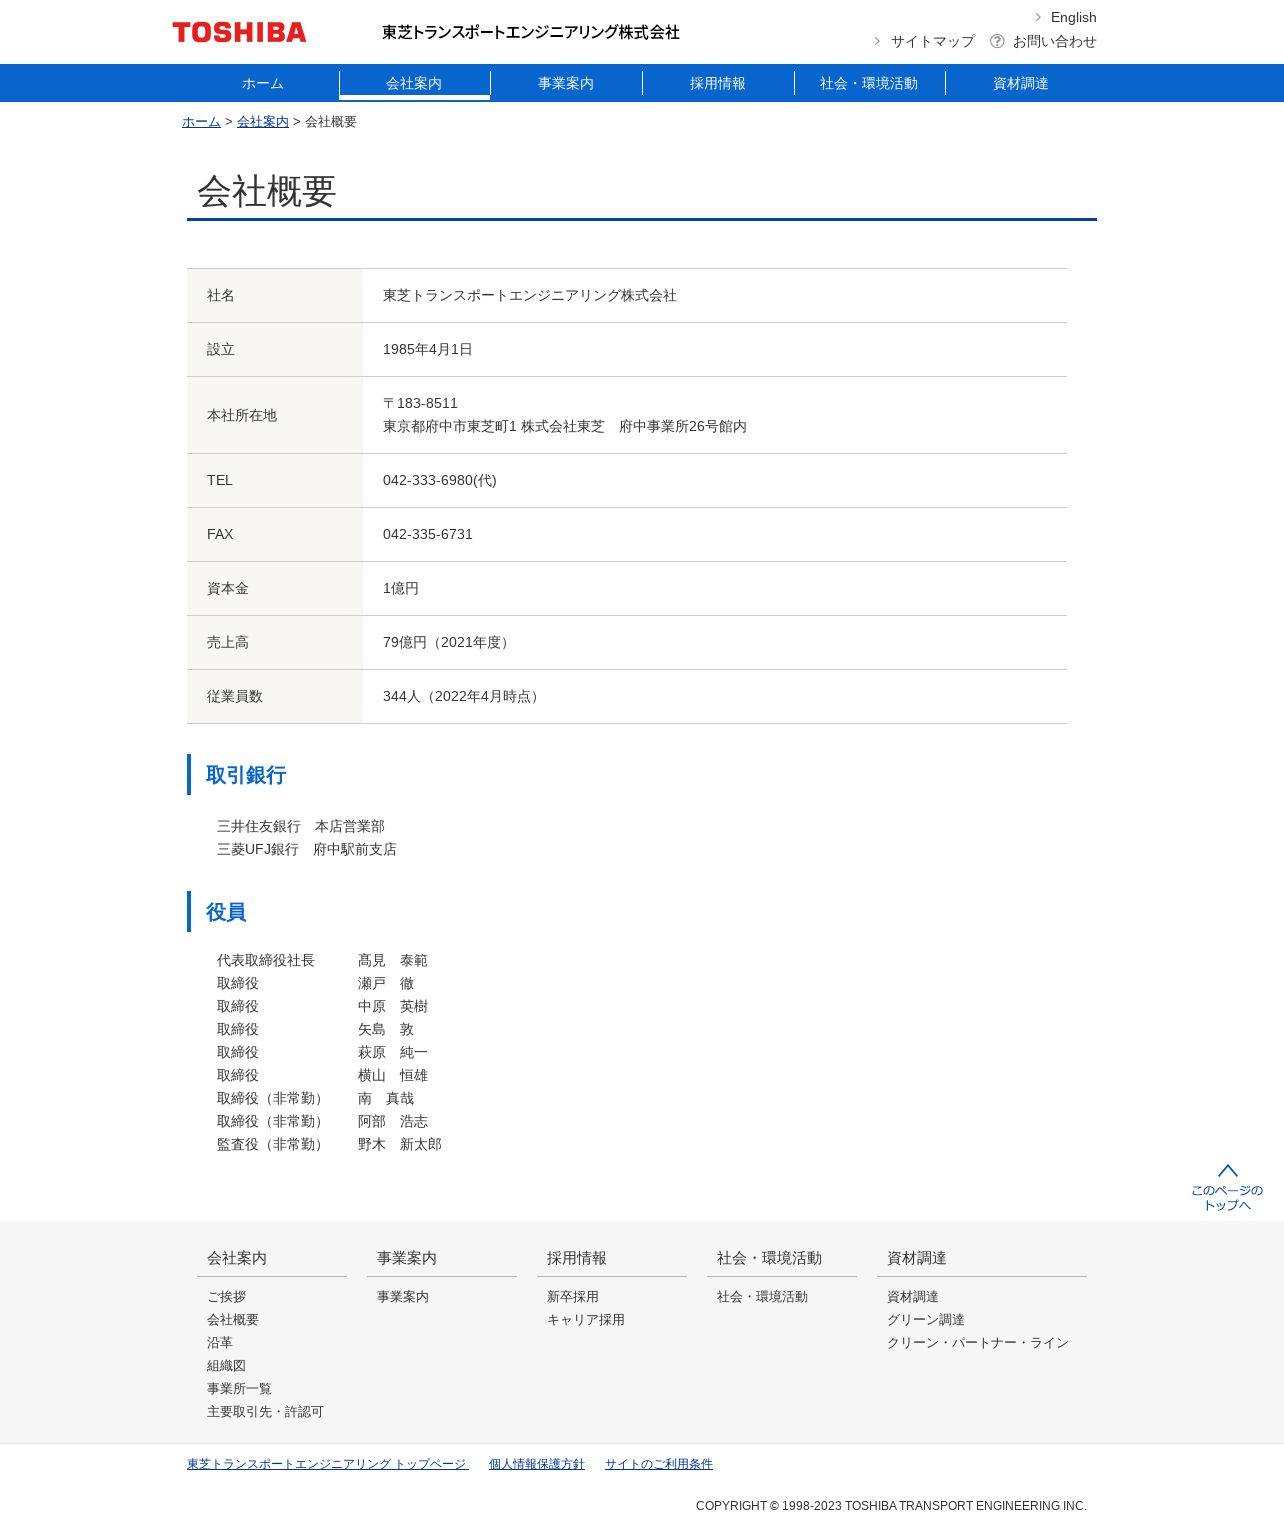Click the 042-335-6731 fax number
The width and height of the screenshot is (1284, 1527).
pyautogui.click(x=428, y=534)
